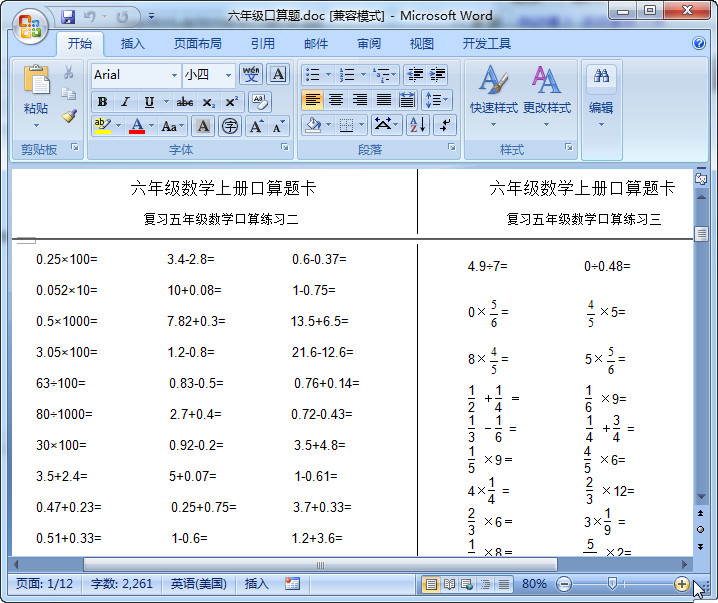This screenshot has width=718, height=603.
Task: Switch to Full Screen Reading view
Action: (449, 584)
